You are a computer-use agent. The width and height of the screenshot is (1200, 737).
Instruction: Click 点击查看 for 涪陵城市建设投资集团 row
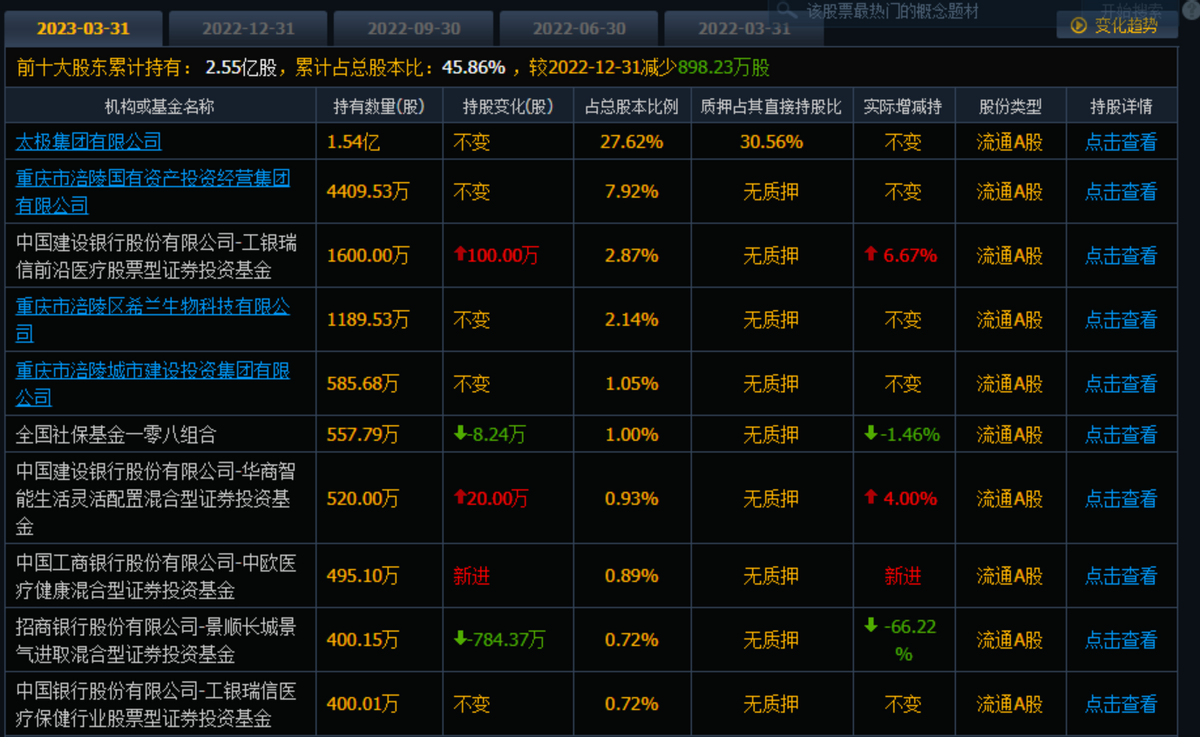[1121, 384]
